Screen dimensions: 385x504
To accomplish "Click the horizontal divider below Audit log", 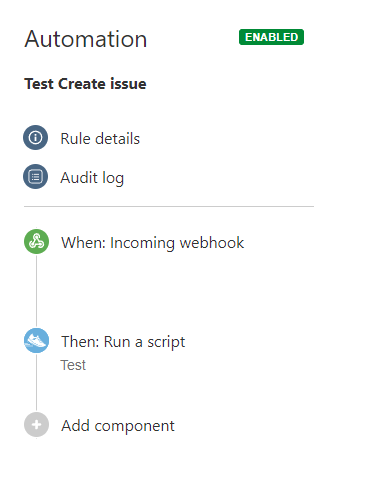I will [169, 206].
